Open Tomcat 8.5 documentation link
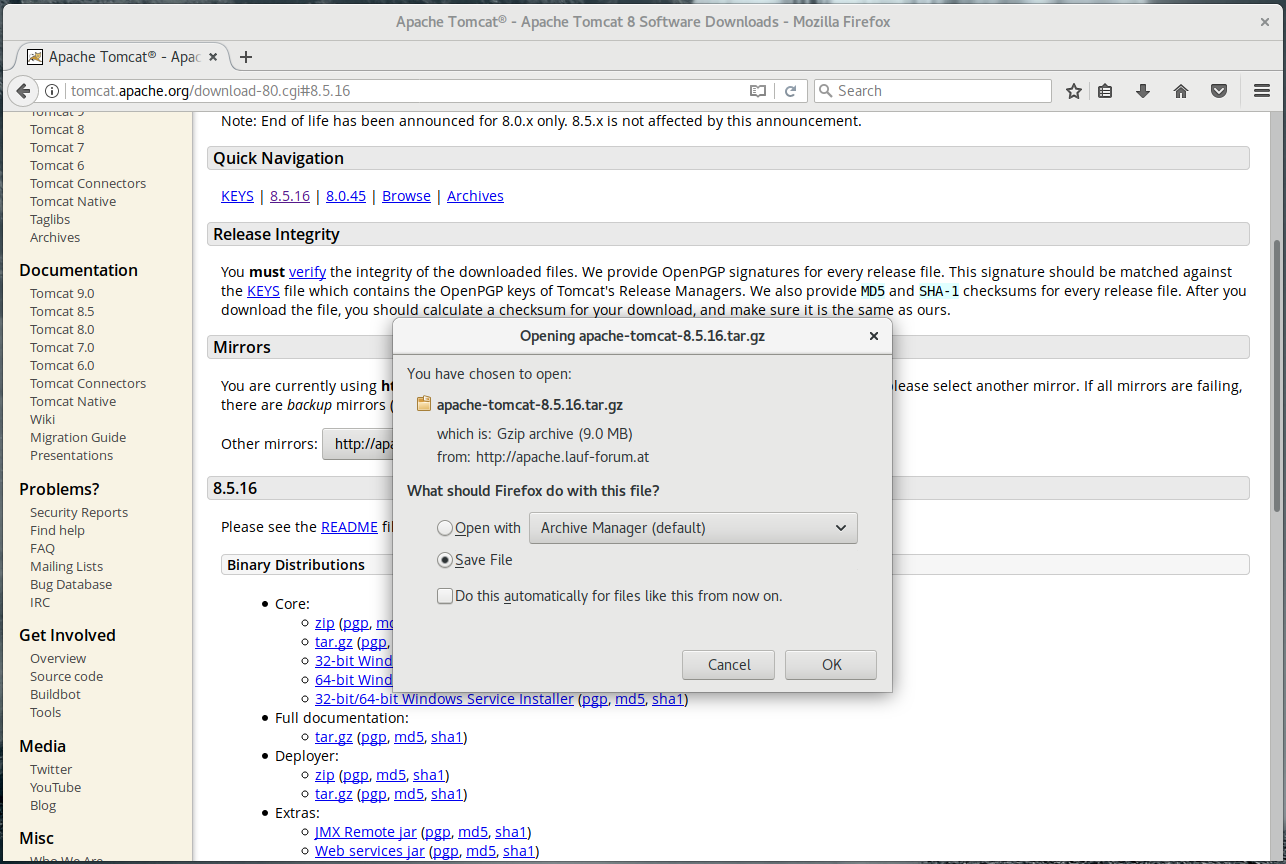The image size is (1286, 864). click(62, 311)
